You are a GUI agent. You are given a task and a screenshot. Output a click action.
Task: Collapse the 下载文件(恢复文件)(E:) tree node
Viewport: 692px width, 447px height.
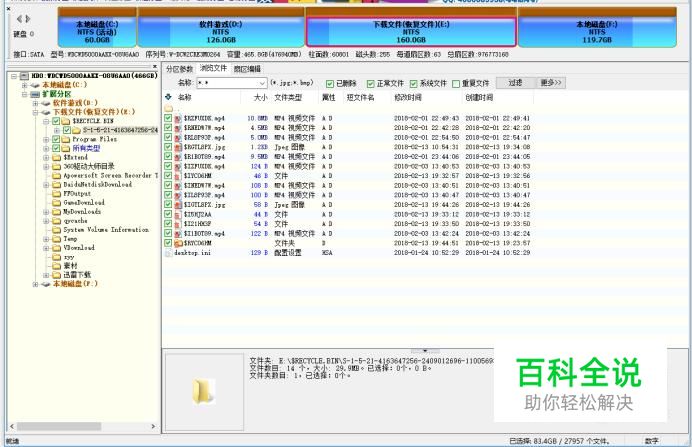35,112
